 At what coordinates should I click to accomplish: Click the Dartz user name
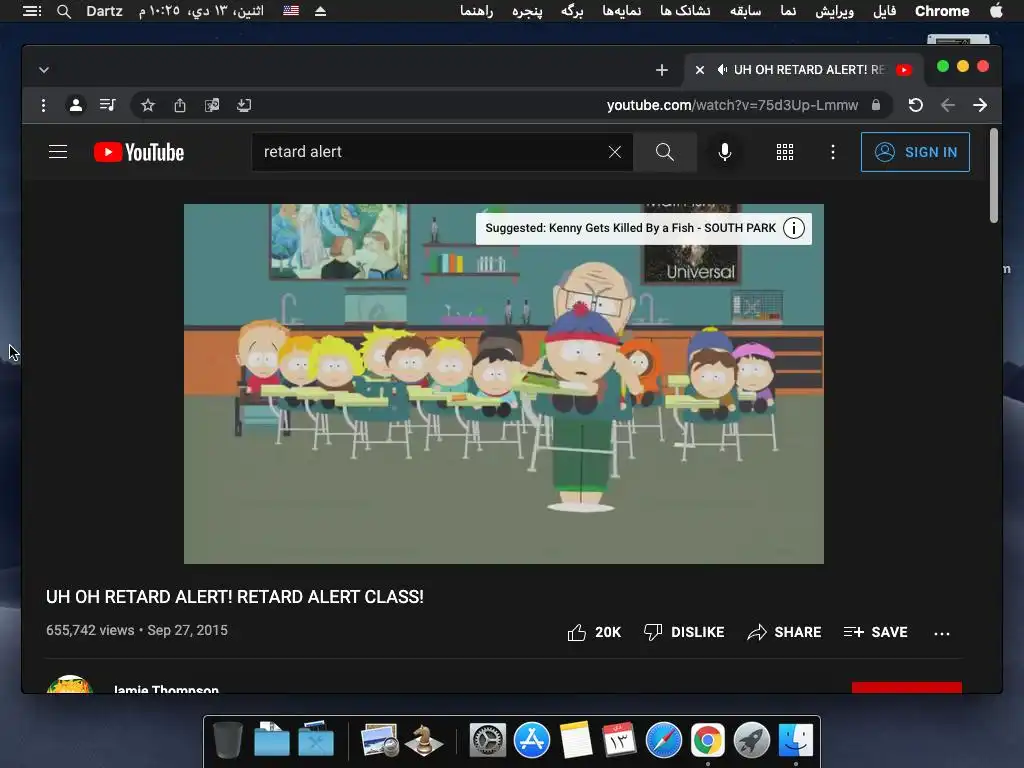point(104,11)
